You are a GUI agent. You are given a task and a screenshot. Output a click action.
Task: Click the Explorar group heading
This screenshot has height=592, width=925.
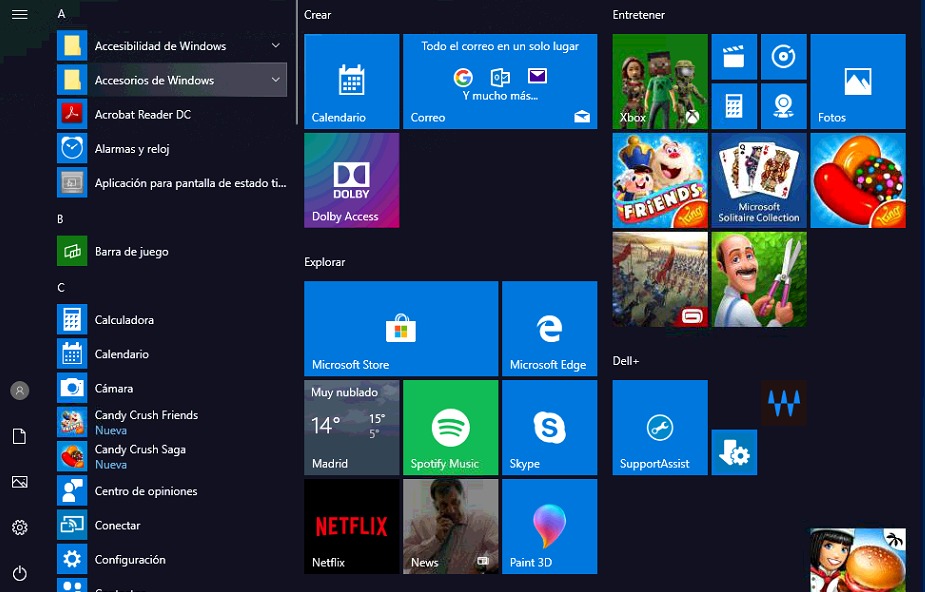(324, 262)
